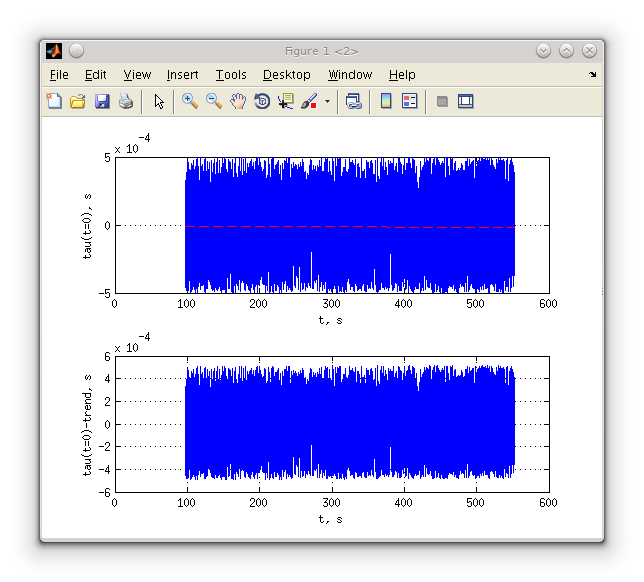Select the Pan hand tool
644x582 pixels.
tap(238, 101)
